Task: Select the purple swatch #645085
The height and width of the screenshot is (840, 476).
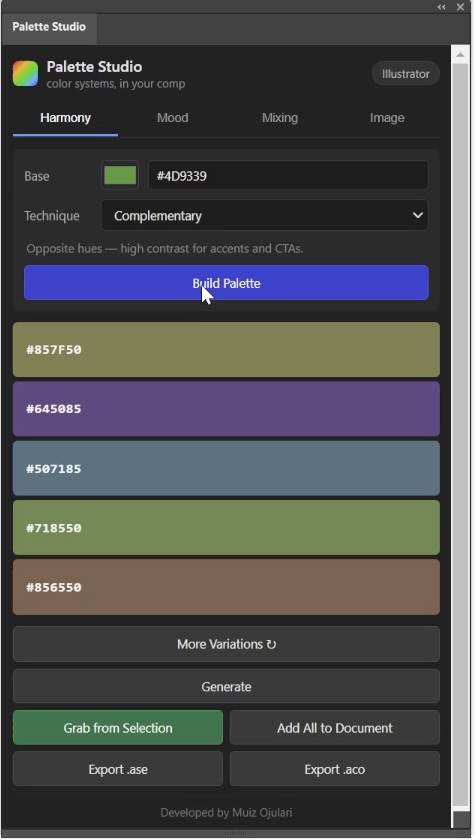Action: 226,409
